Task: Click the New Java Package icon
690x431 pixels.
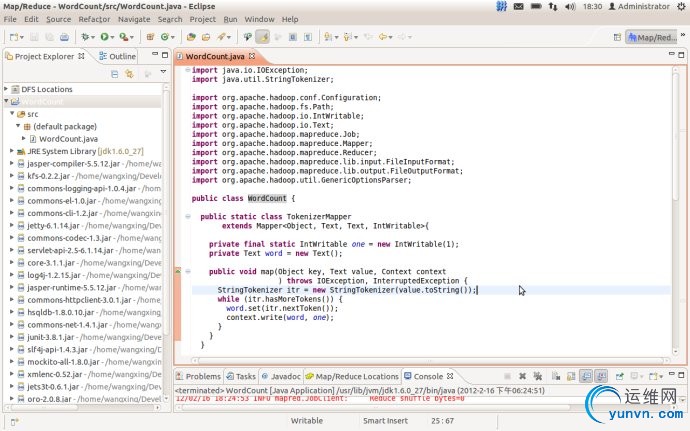Action: point(150,37)
